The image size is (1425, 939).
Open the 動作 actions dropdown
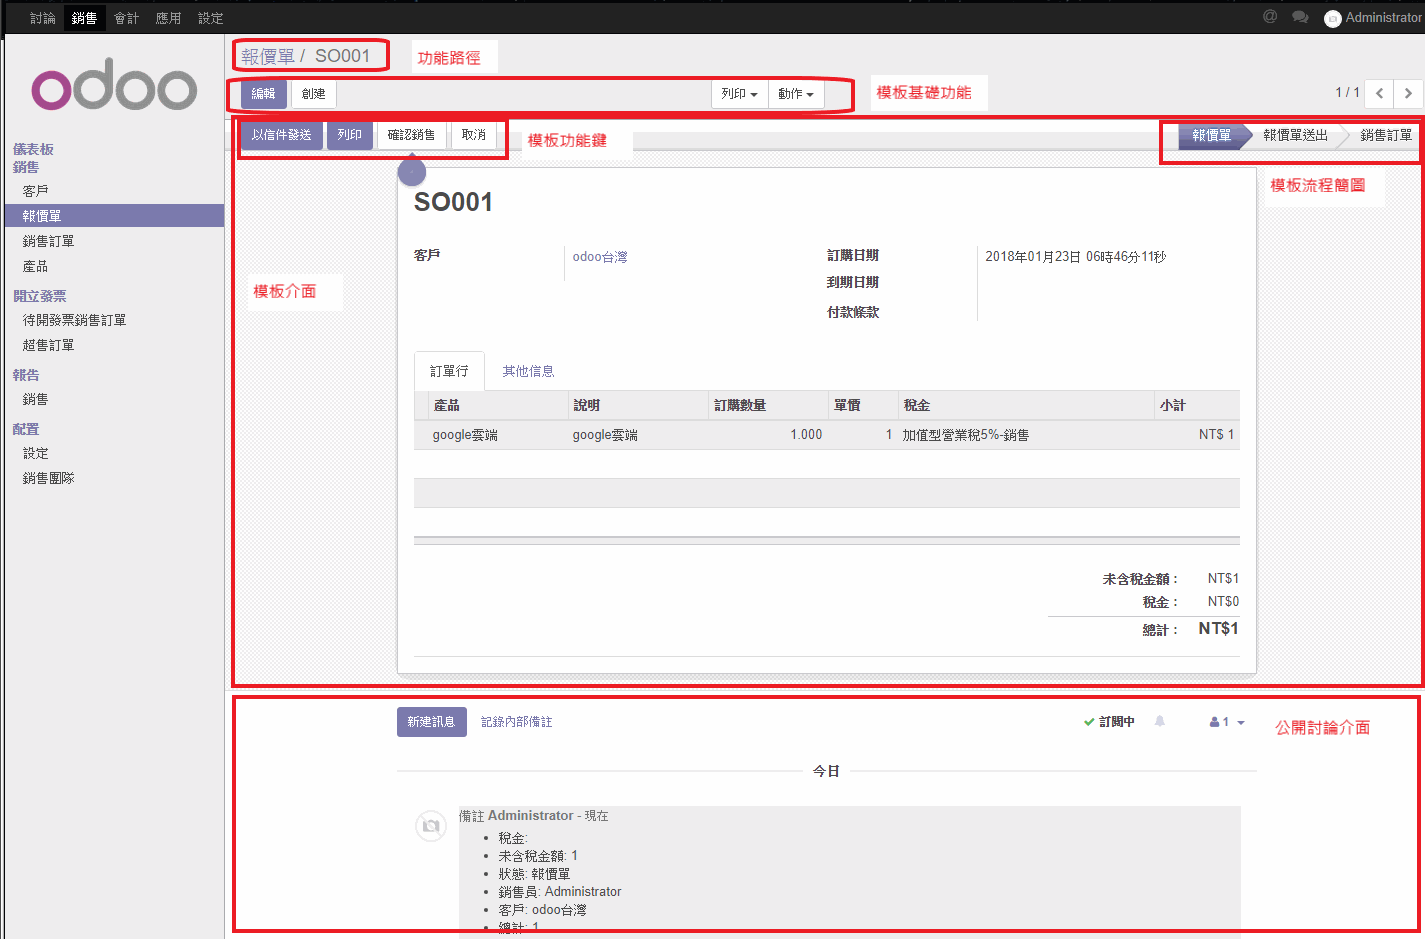click(796, 94)
